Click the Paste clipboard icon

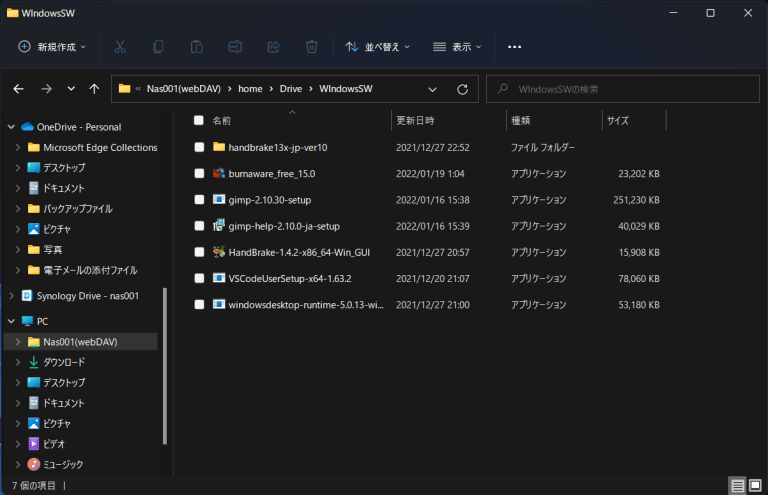(x=196, y=47)
